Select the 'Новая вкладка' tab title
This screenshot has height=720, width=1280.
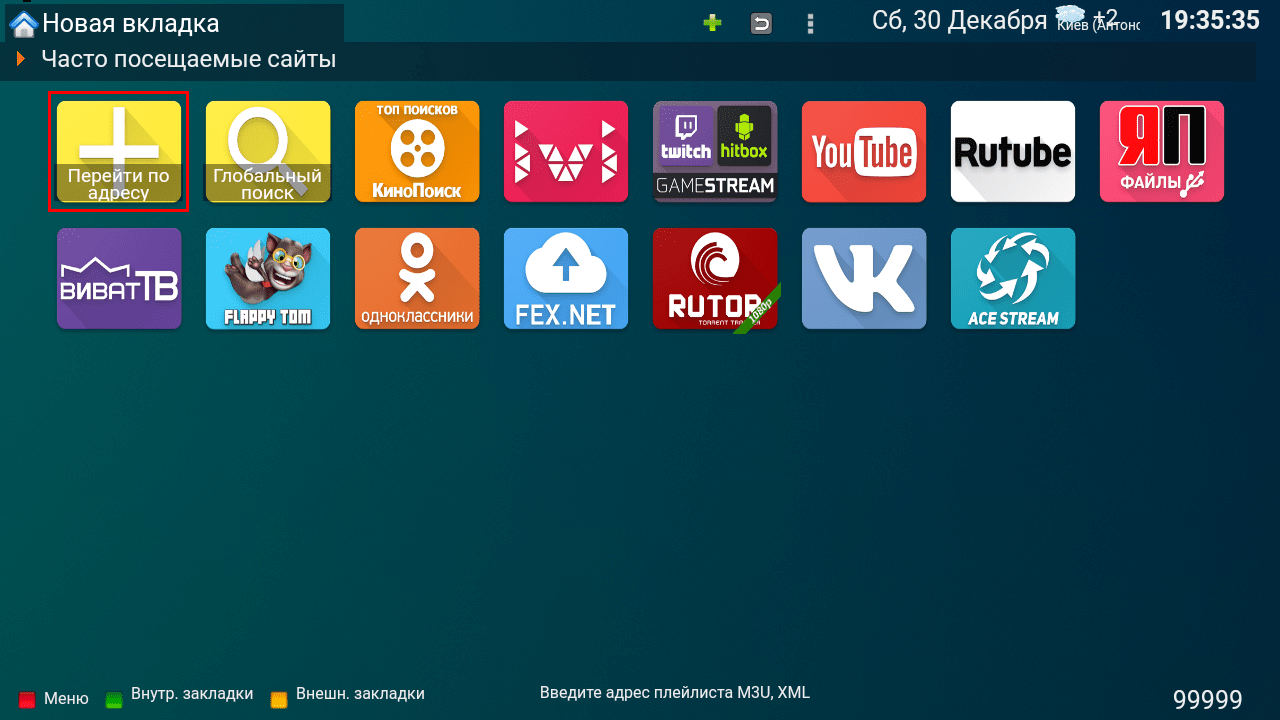(131, 22)
